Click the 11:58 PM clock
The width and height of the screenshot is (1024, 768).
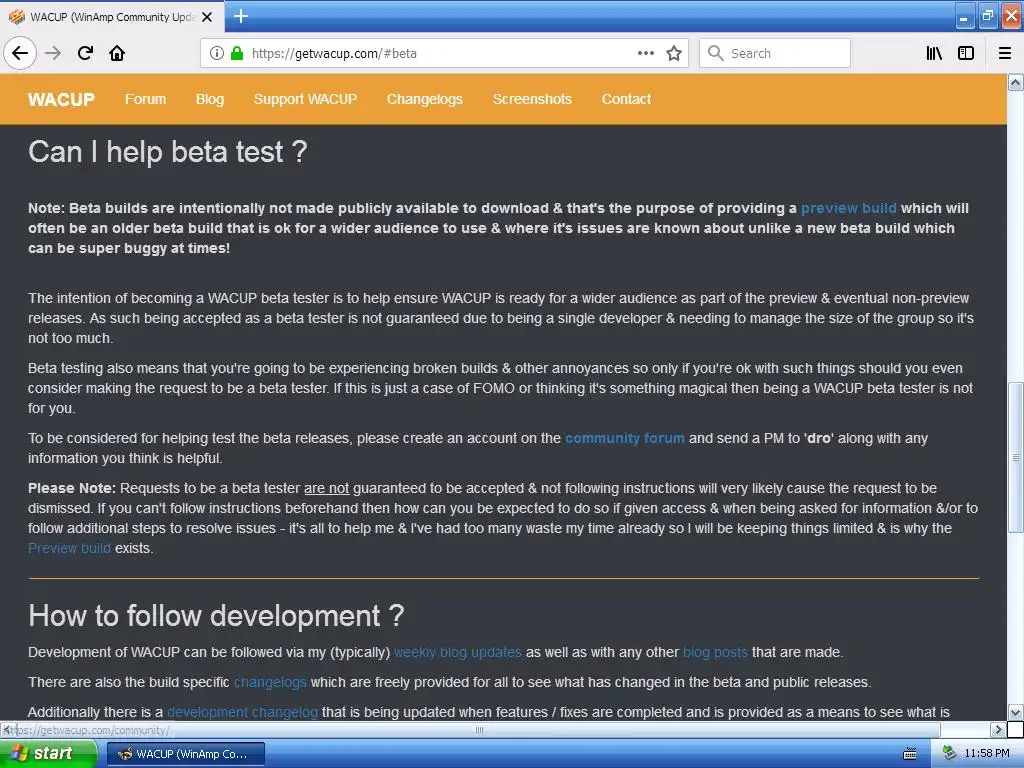coord(987,754)
